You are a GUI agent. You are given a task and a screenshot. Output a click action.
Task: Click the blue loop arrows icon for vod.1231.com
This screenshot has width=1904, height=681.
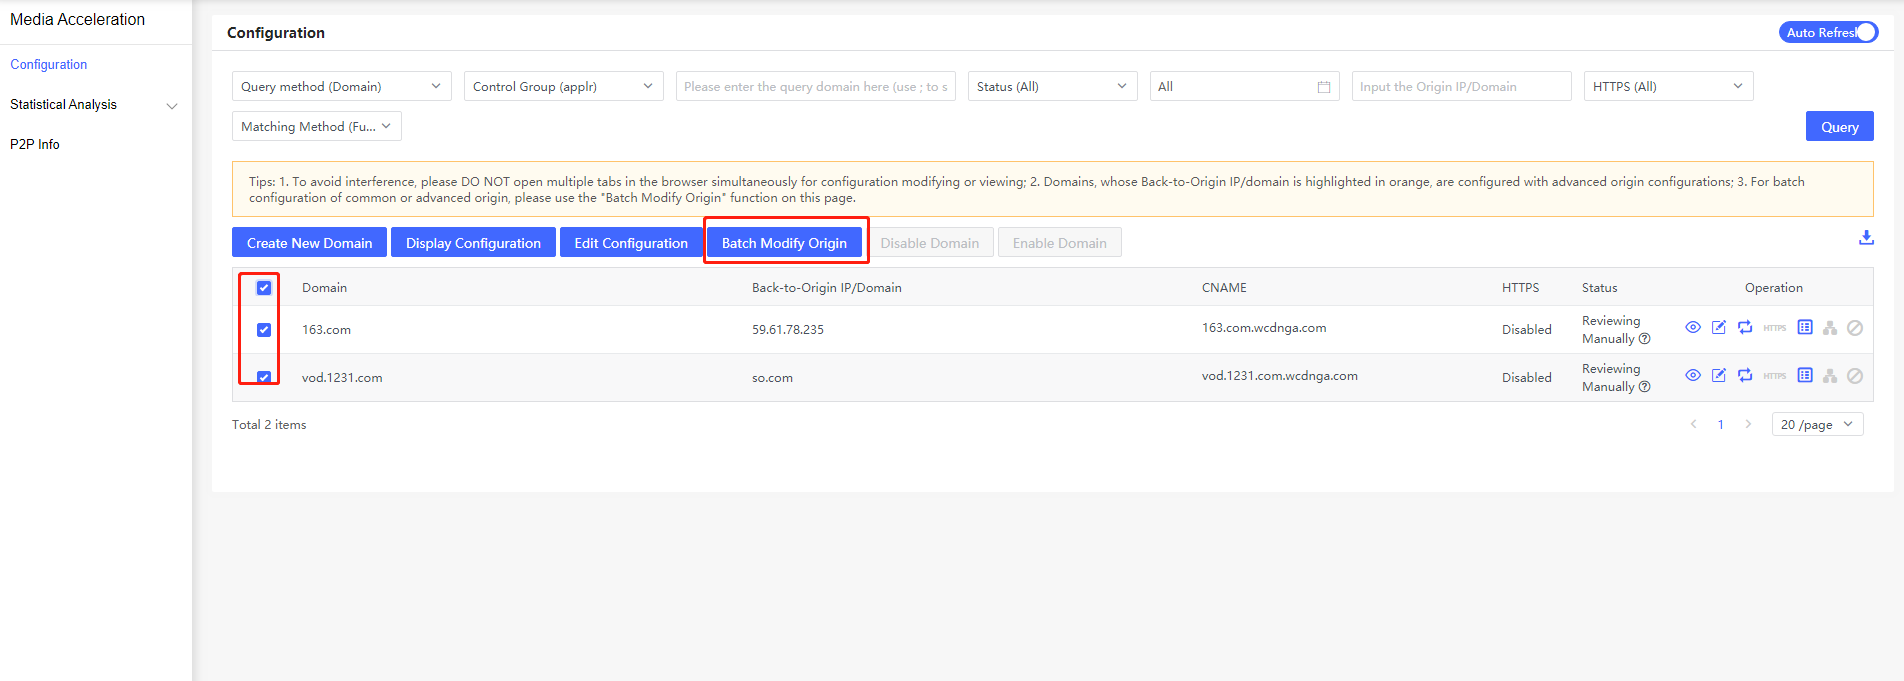click(x=1745, y=376)
